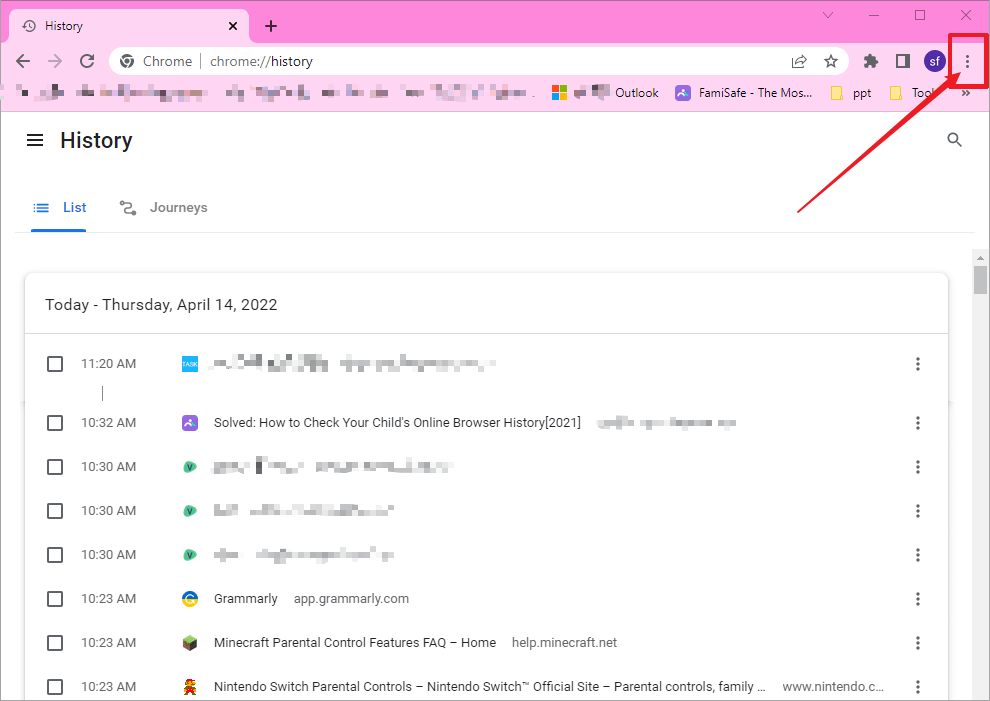This screenshot has width=990, height=701.
Task: Check the Grammarly history entry checkbox
Action: tap(55, 599)
